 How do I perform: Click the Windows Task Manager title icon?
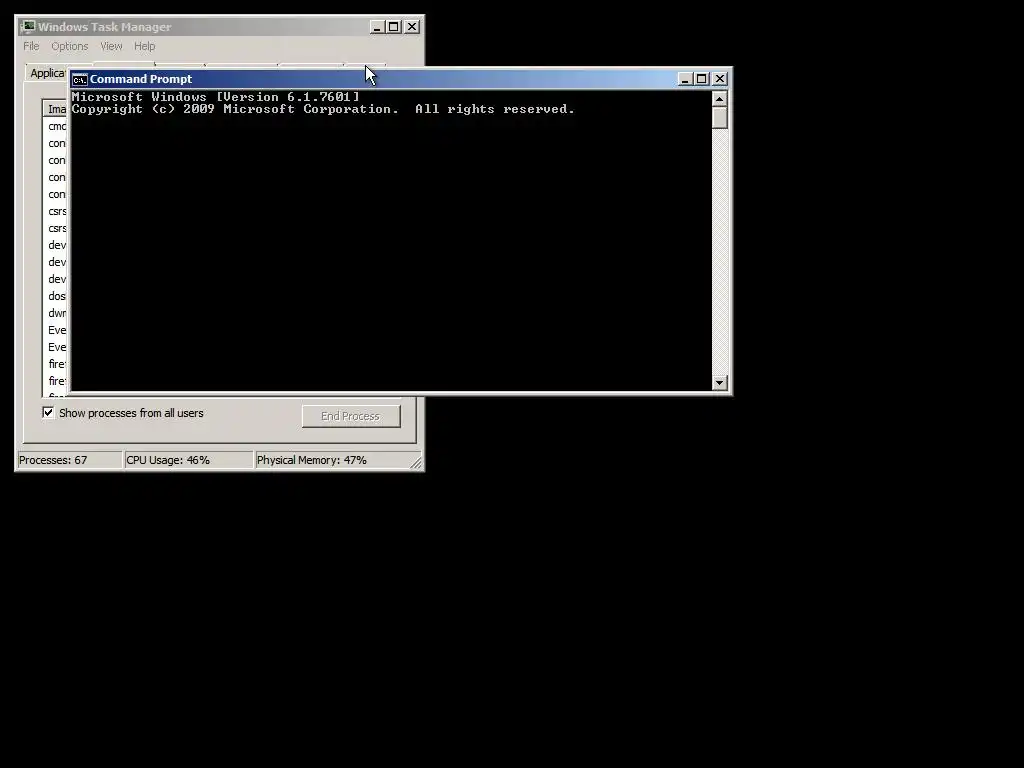[27, 27]
